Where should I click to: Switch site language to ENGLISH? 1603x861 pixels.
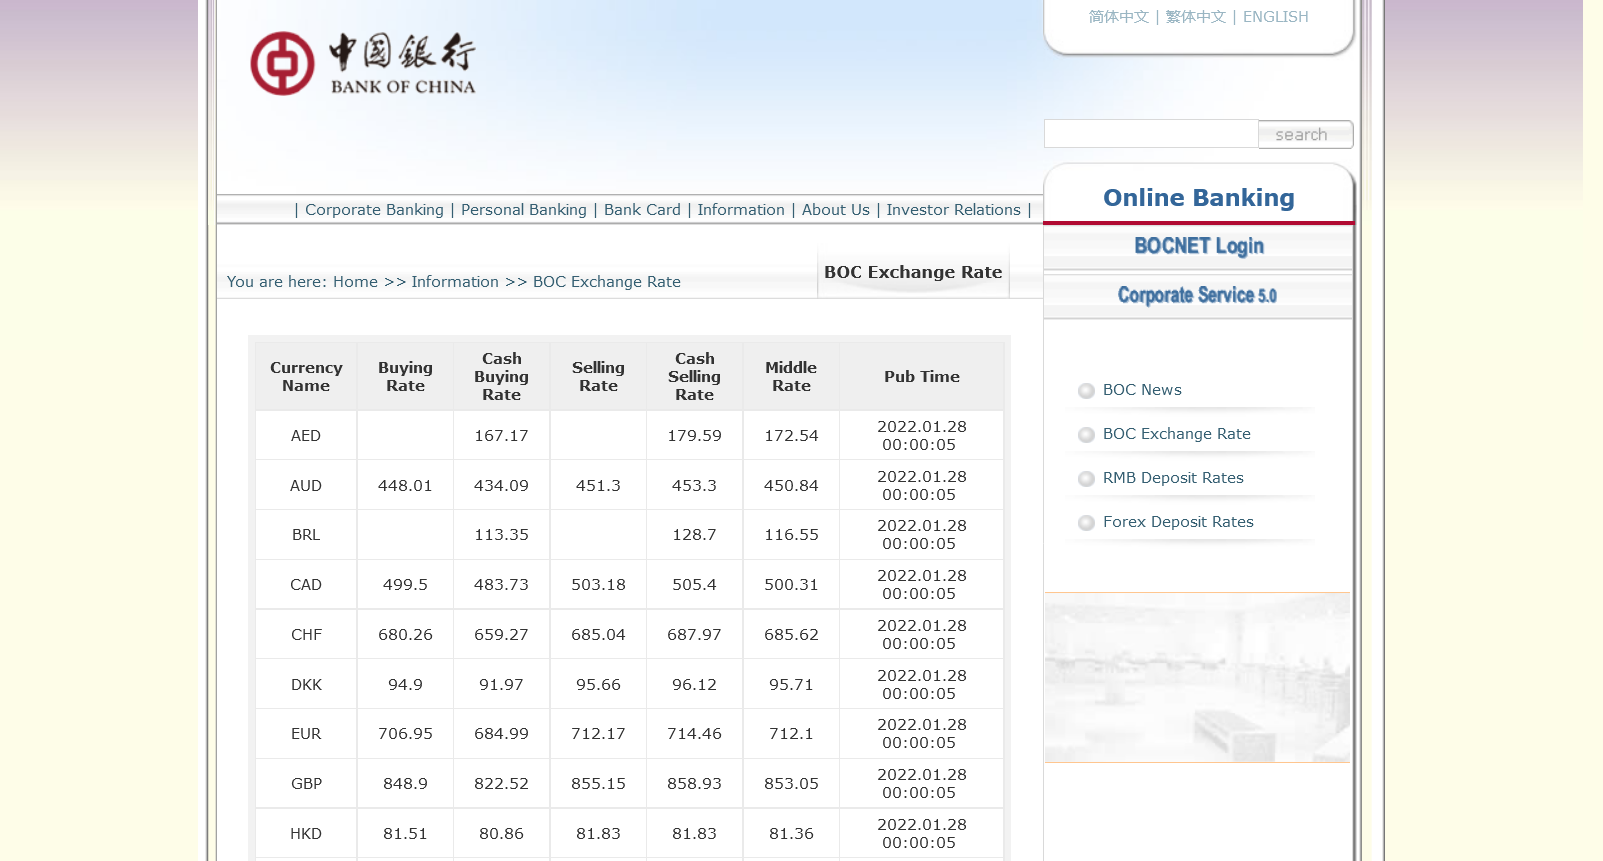point(1275,17)
